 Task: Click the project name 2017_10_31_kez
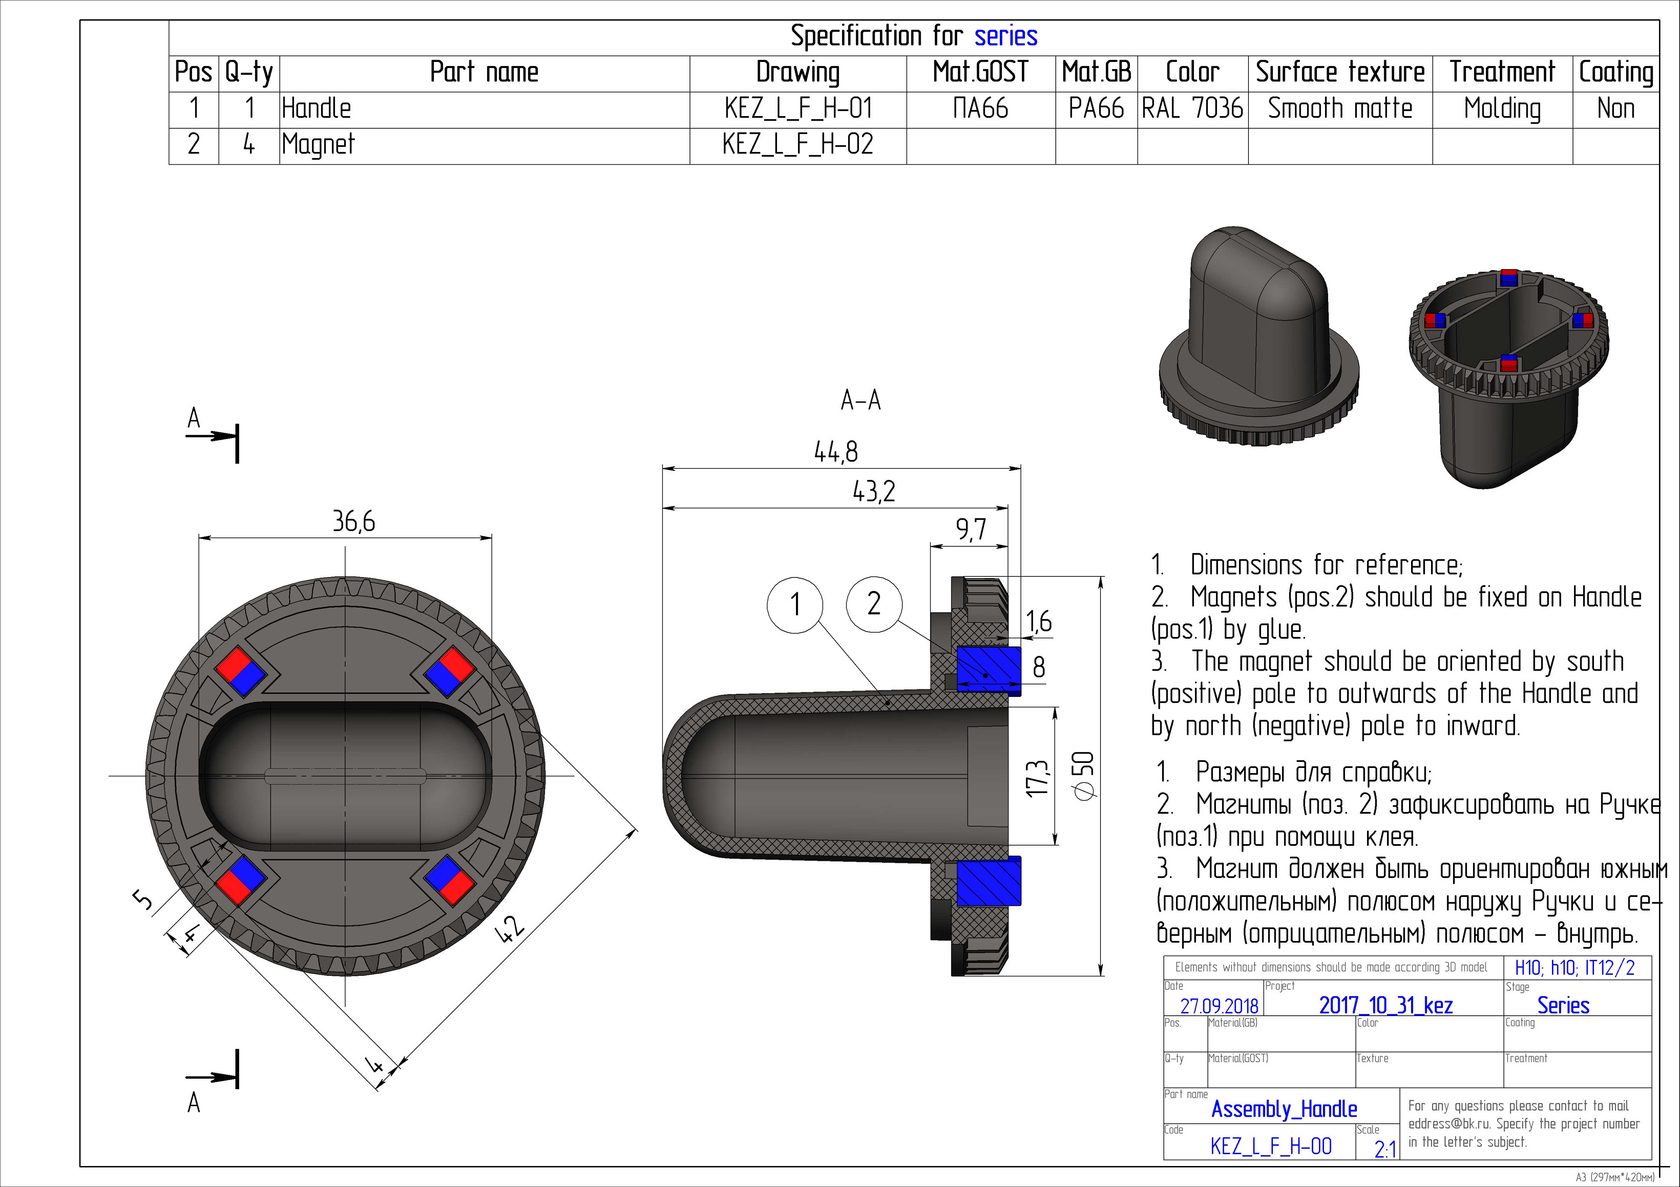pyautogui.click(x=1385, y=1005)
